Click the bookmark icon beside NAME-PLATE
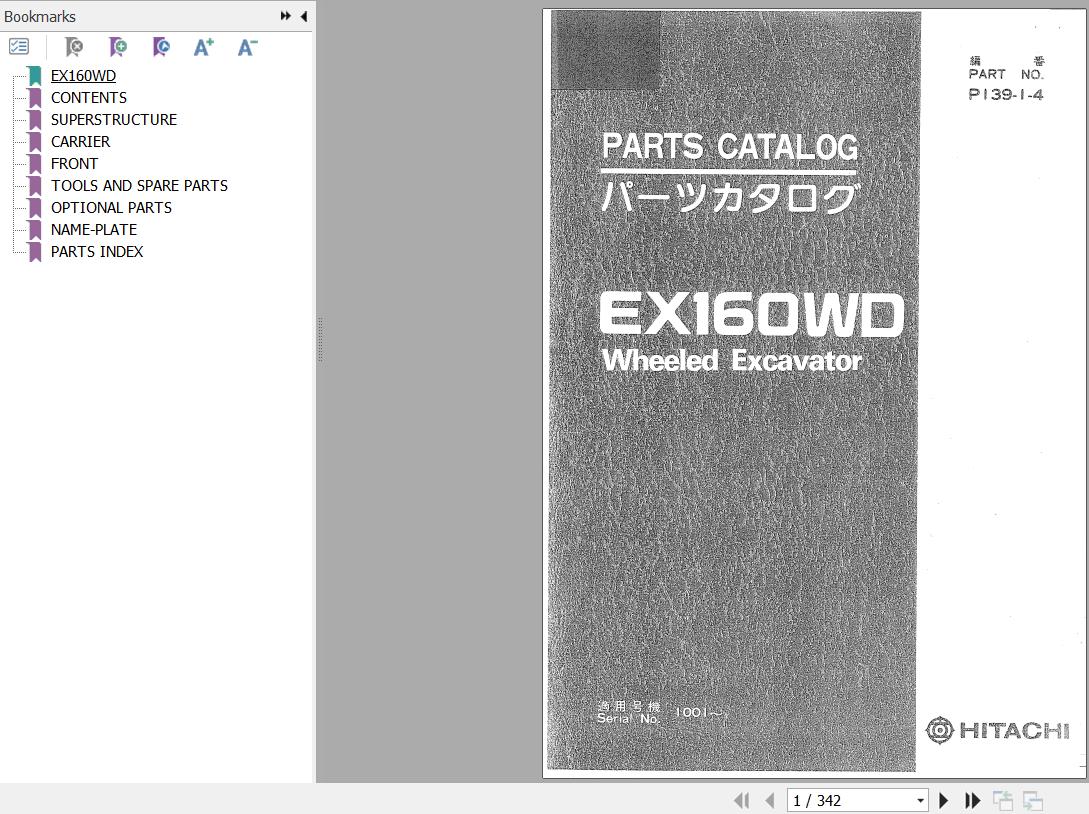This screenshot has width=1089, height=814. tap(35, 230)
